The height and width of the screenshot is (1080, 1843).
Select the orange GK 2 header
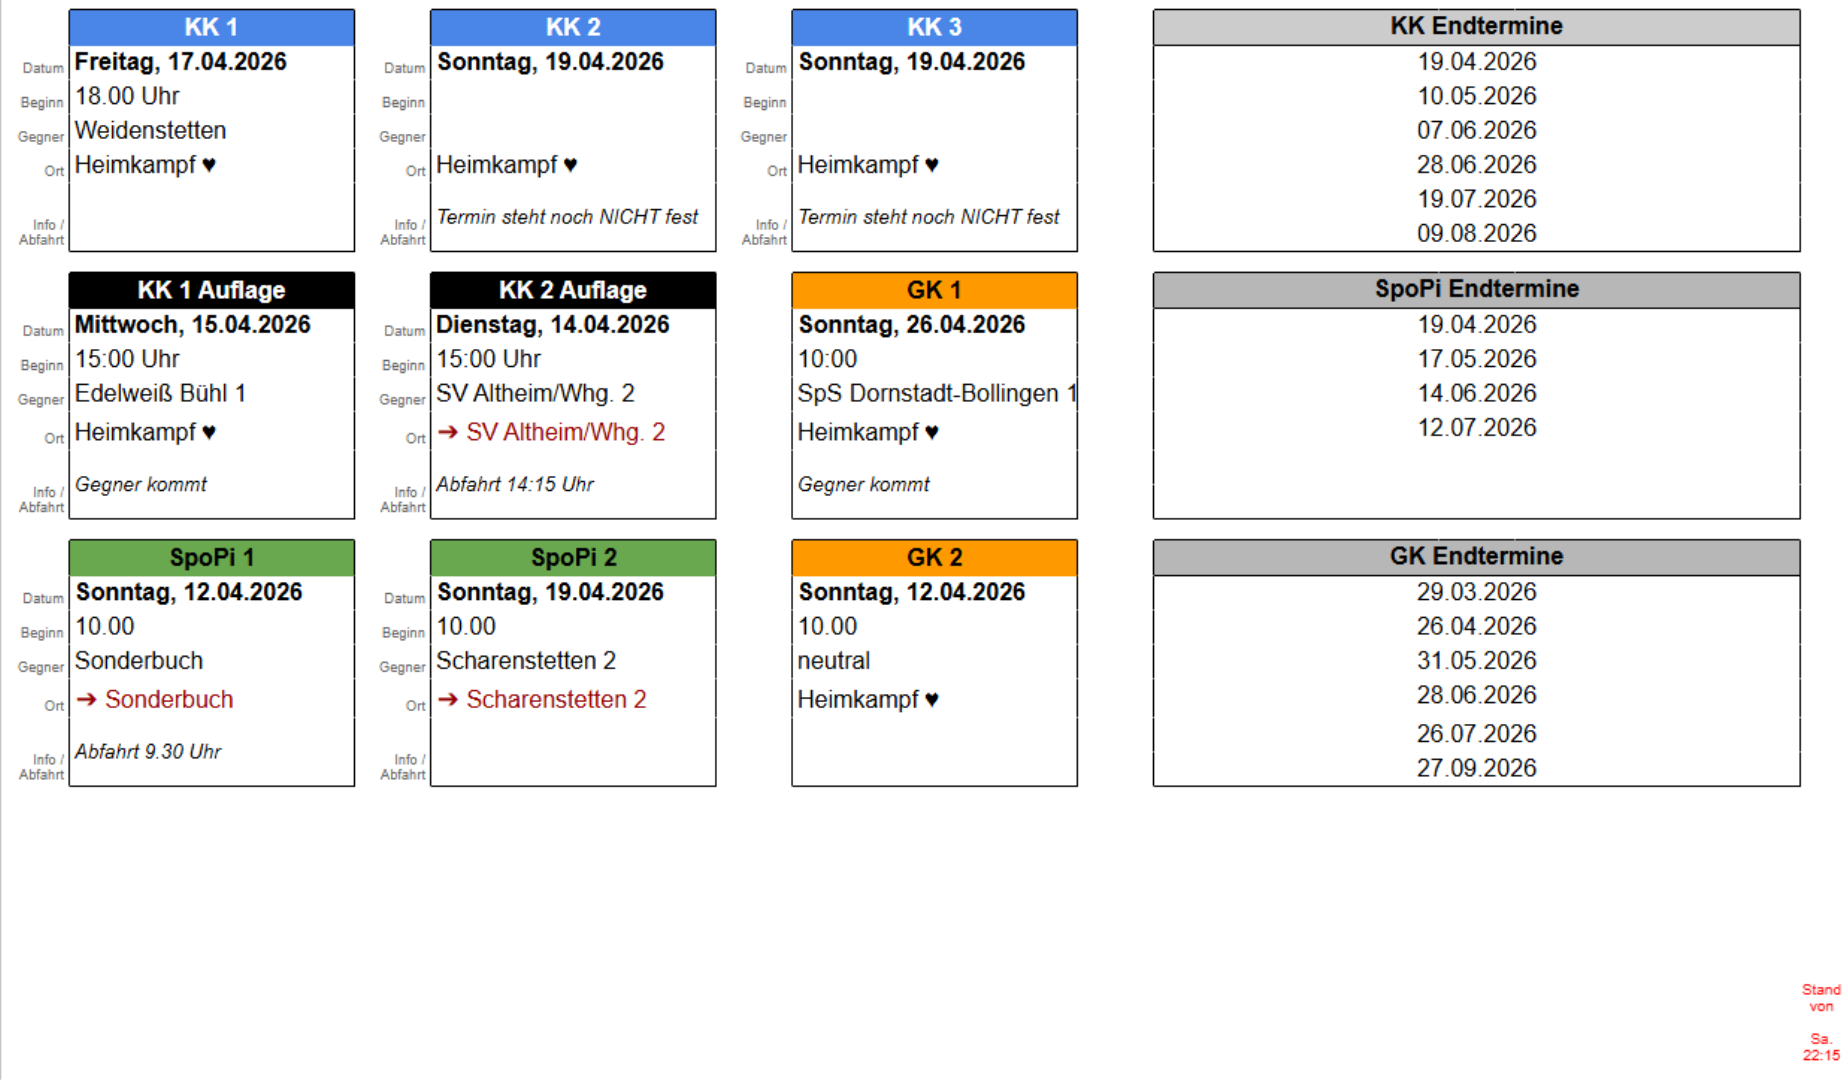click(x=934, y=557)
